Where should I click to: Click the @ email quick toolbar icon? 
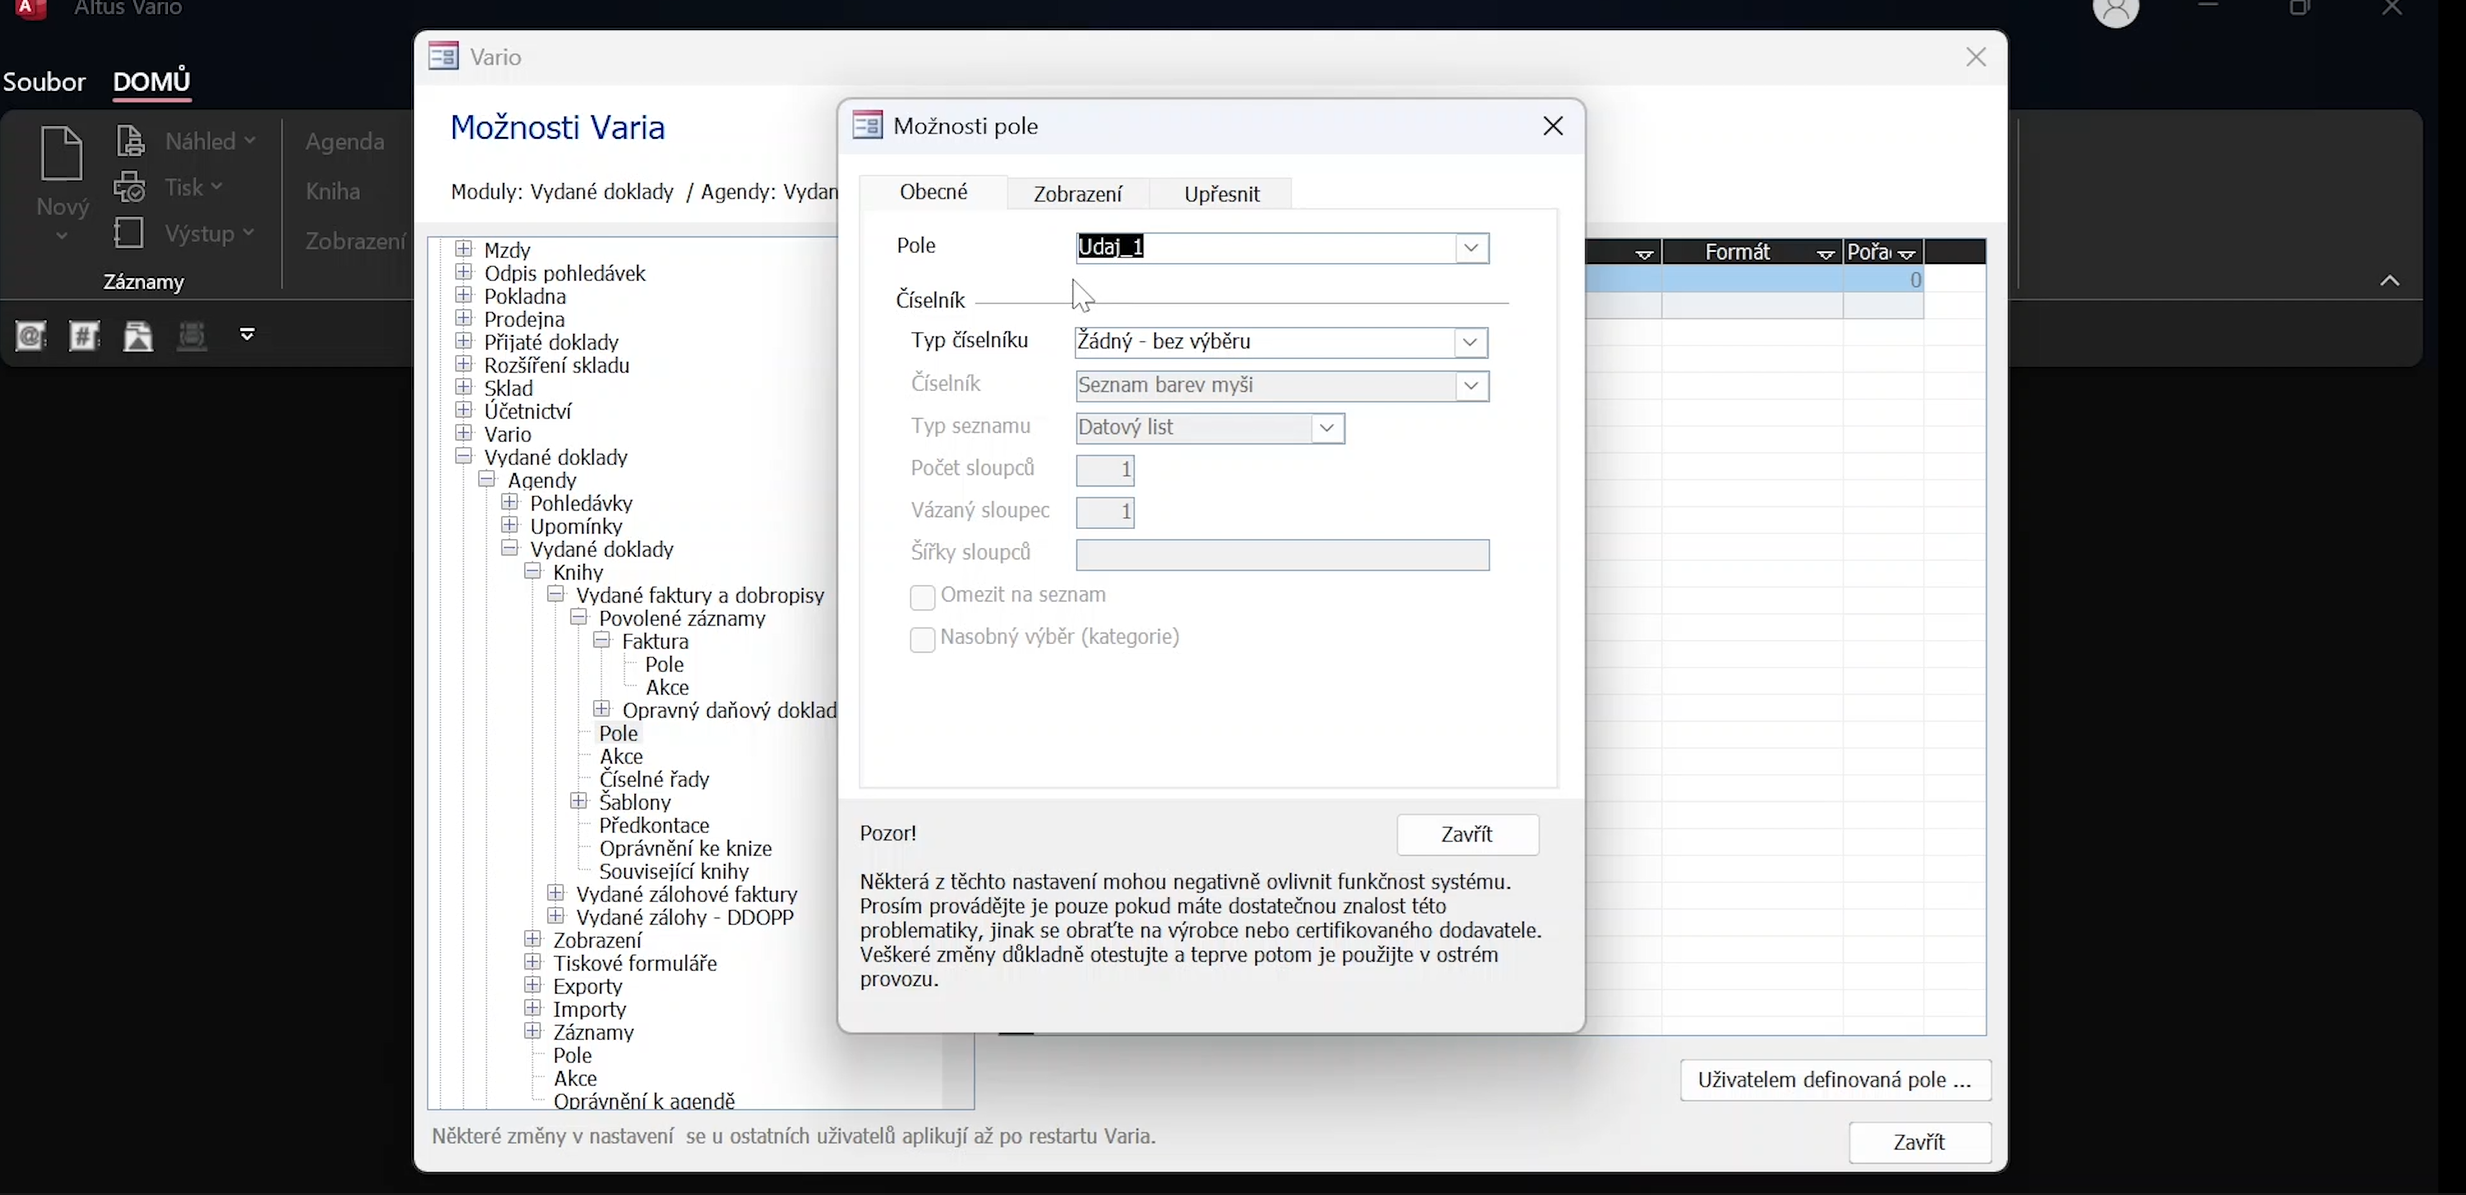[x=30, y=336]
